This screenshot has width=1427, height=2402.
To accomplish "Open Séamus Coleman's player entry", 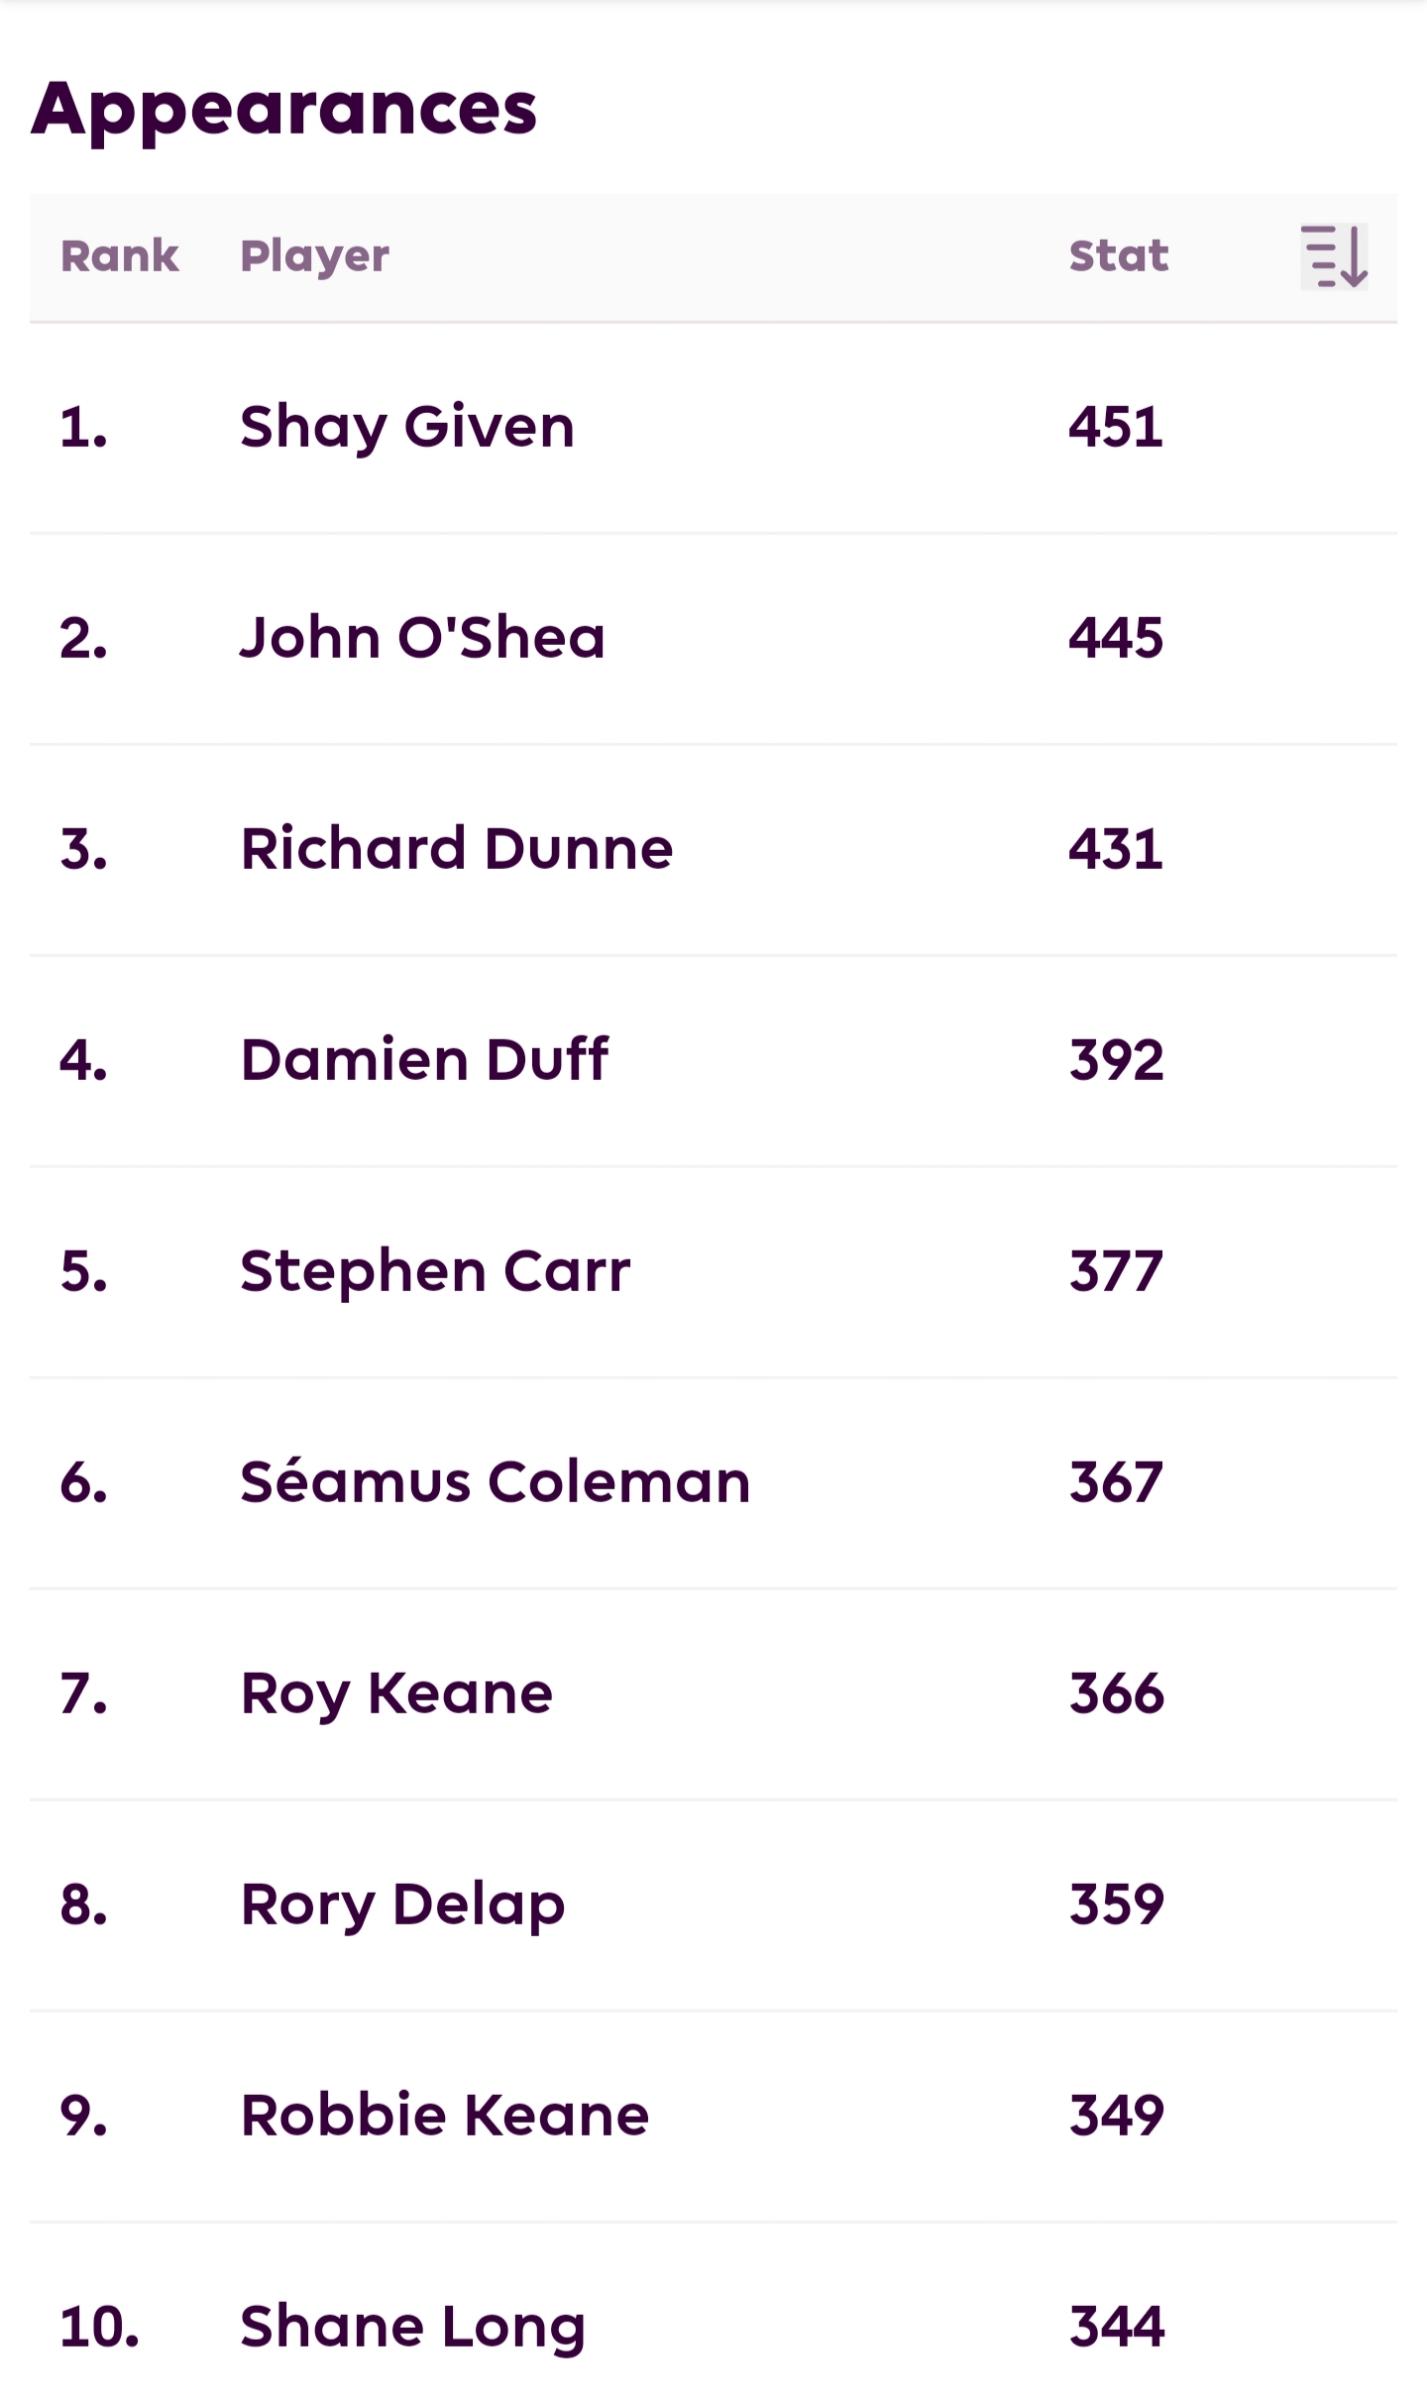I will [495, 1482].
